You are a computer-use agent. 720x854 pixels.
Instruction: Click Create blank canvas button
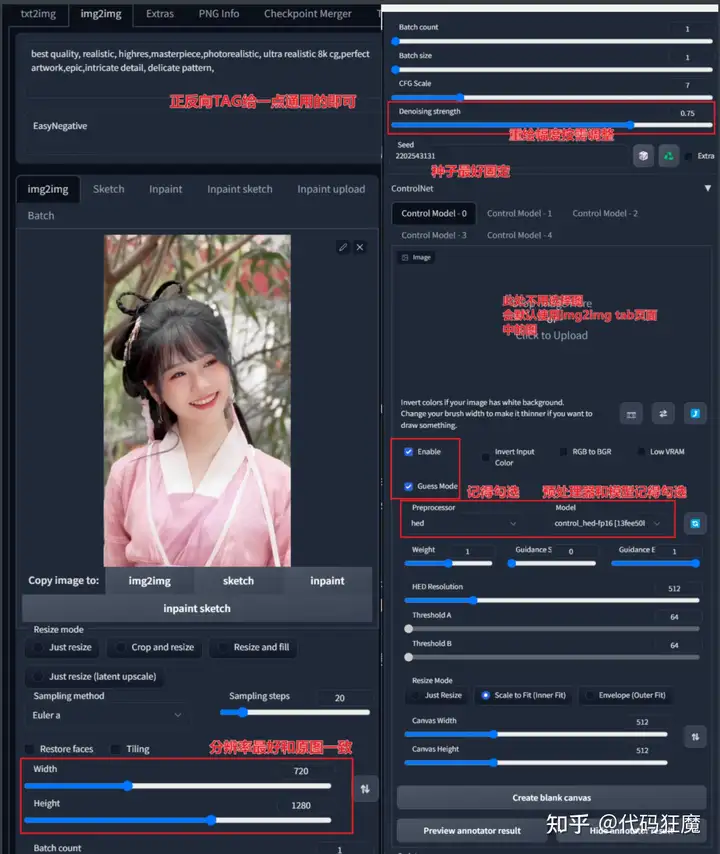pyautogui.click(x=551, y=797)
